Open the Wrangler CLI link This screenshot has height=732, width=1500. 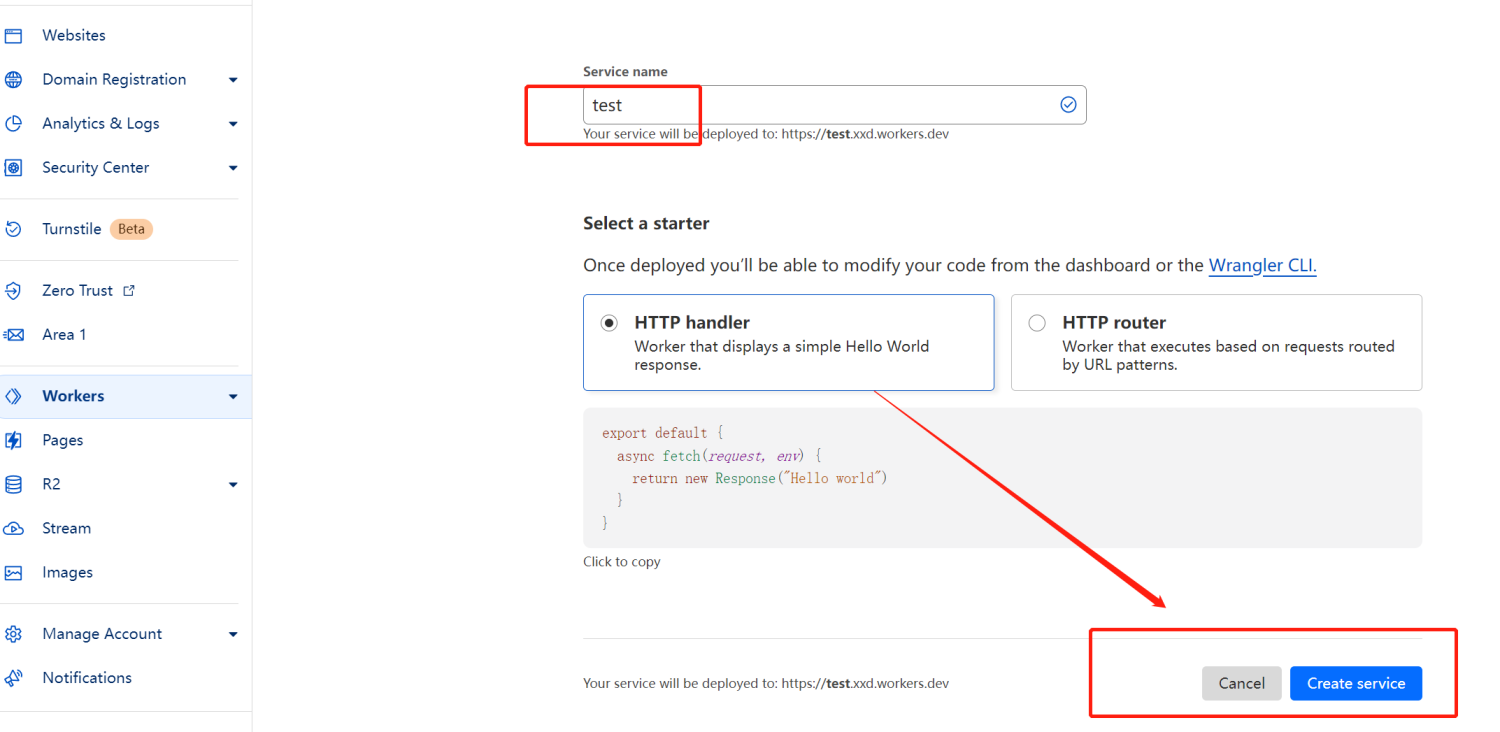pos(1262,266)
